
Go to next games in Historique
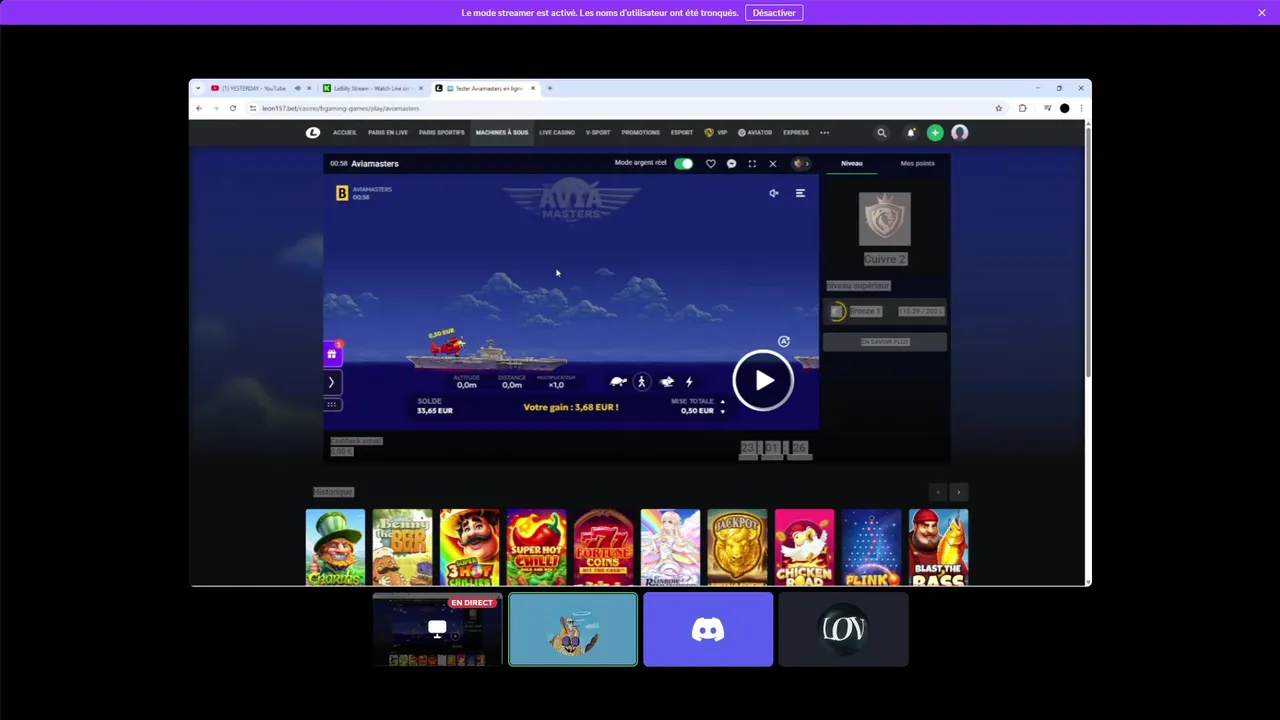958,492
